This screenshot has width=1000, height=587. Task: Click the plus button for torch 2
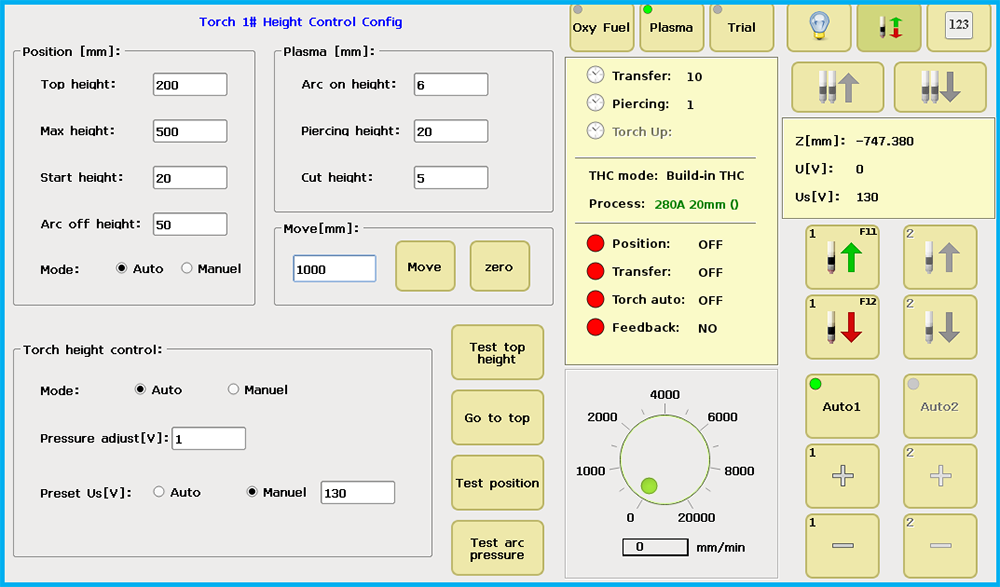(940, 476)
